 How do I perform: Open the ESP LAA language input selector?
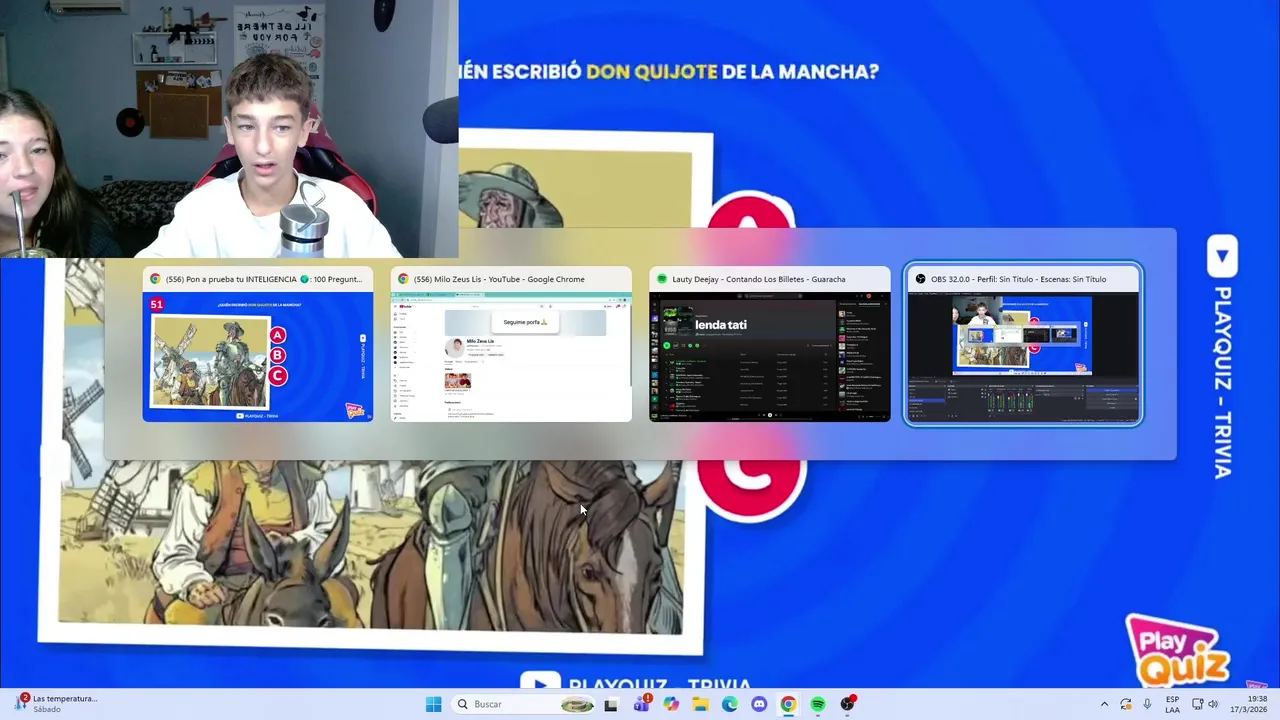pos(1172,704)
